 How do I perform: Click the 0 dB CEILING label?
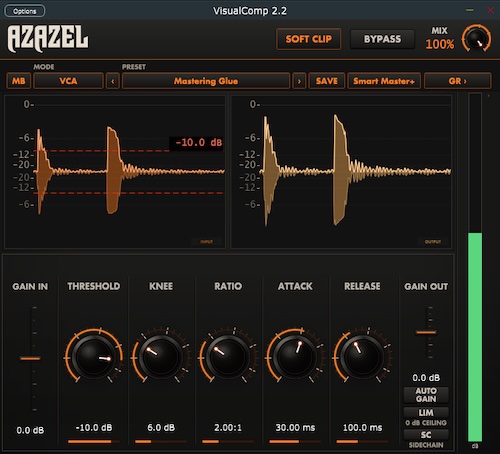(426, 423)
